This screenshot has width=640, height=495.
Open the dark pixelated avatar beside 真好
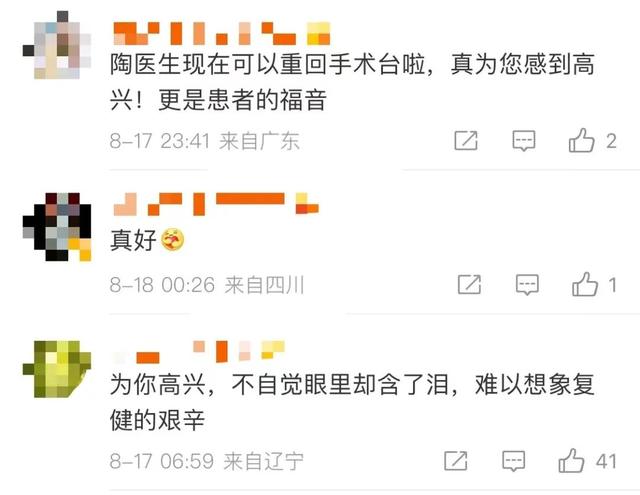(x=57, y=226)
